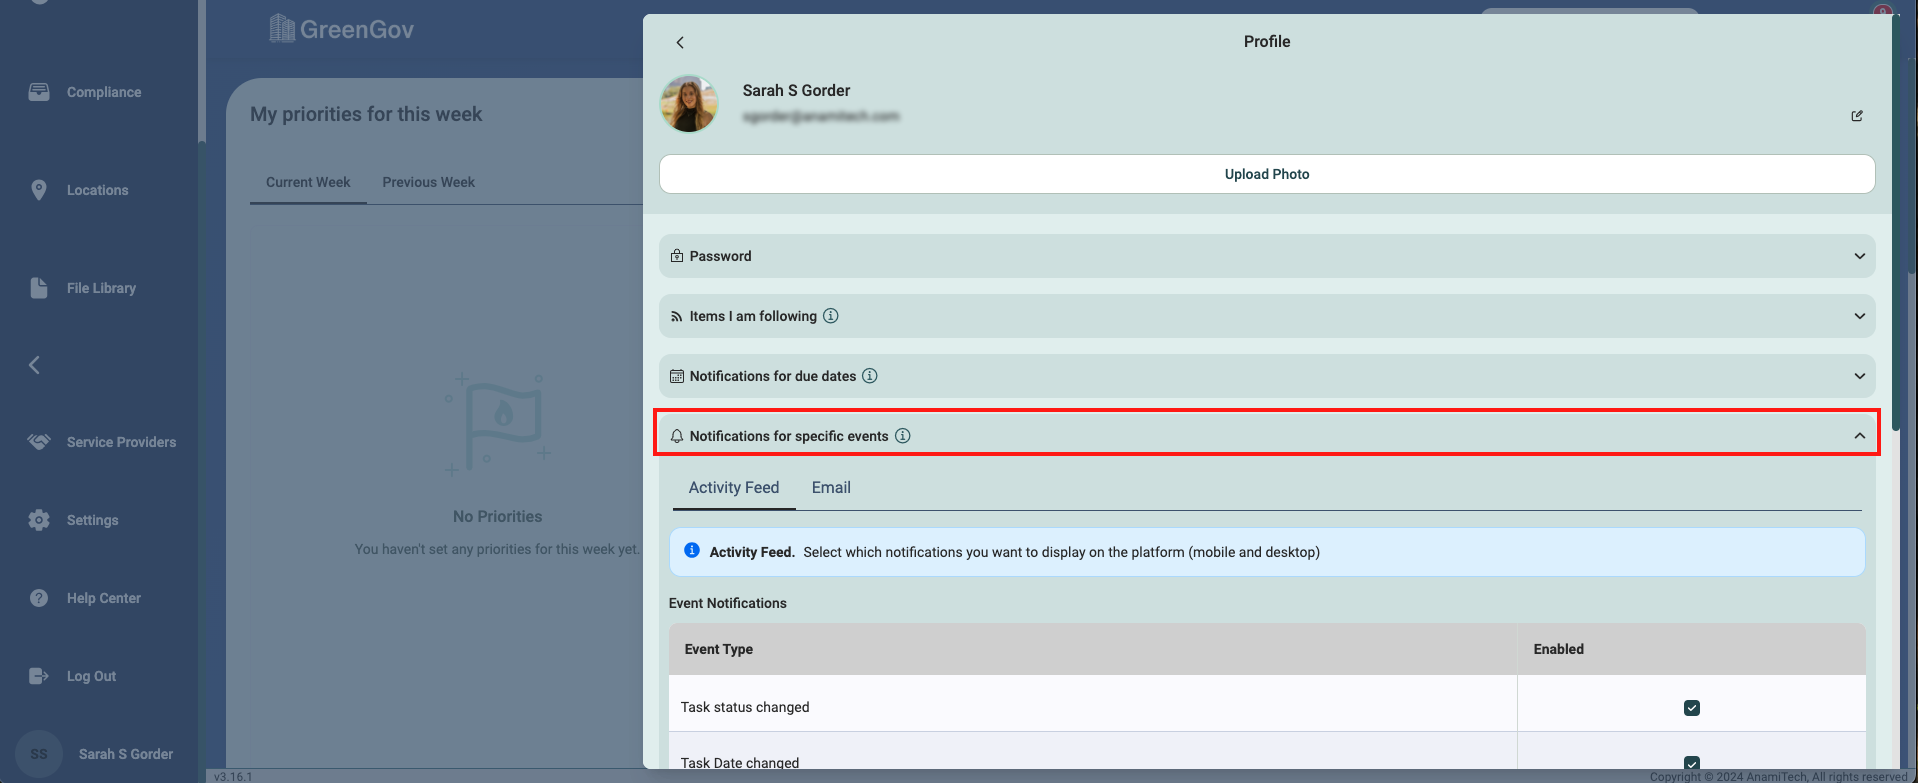Uncheck Task status changed notification
This screenshot has width=1918, height=783.
1692,708
